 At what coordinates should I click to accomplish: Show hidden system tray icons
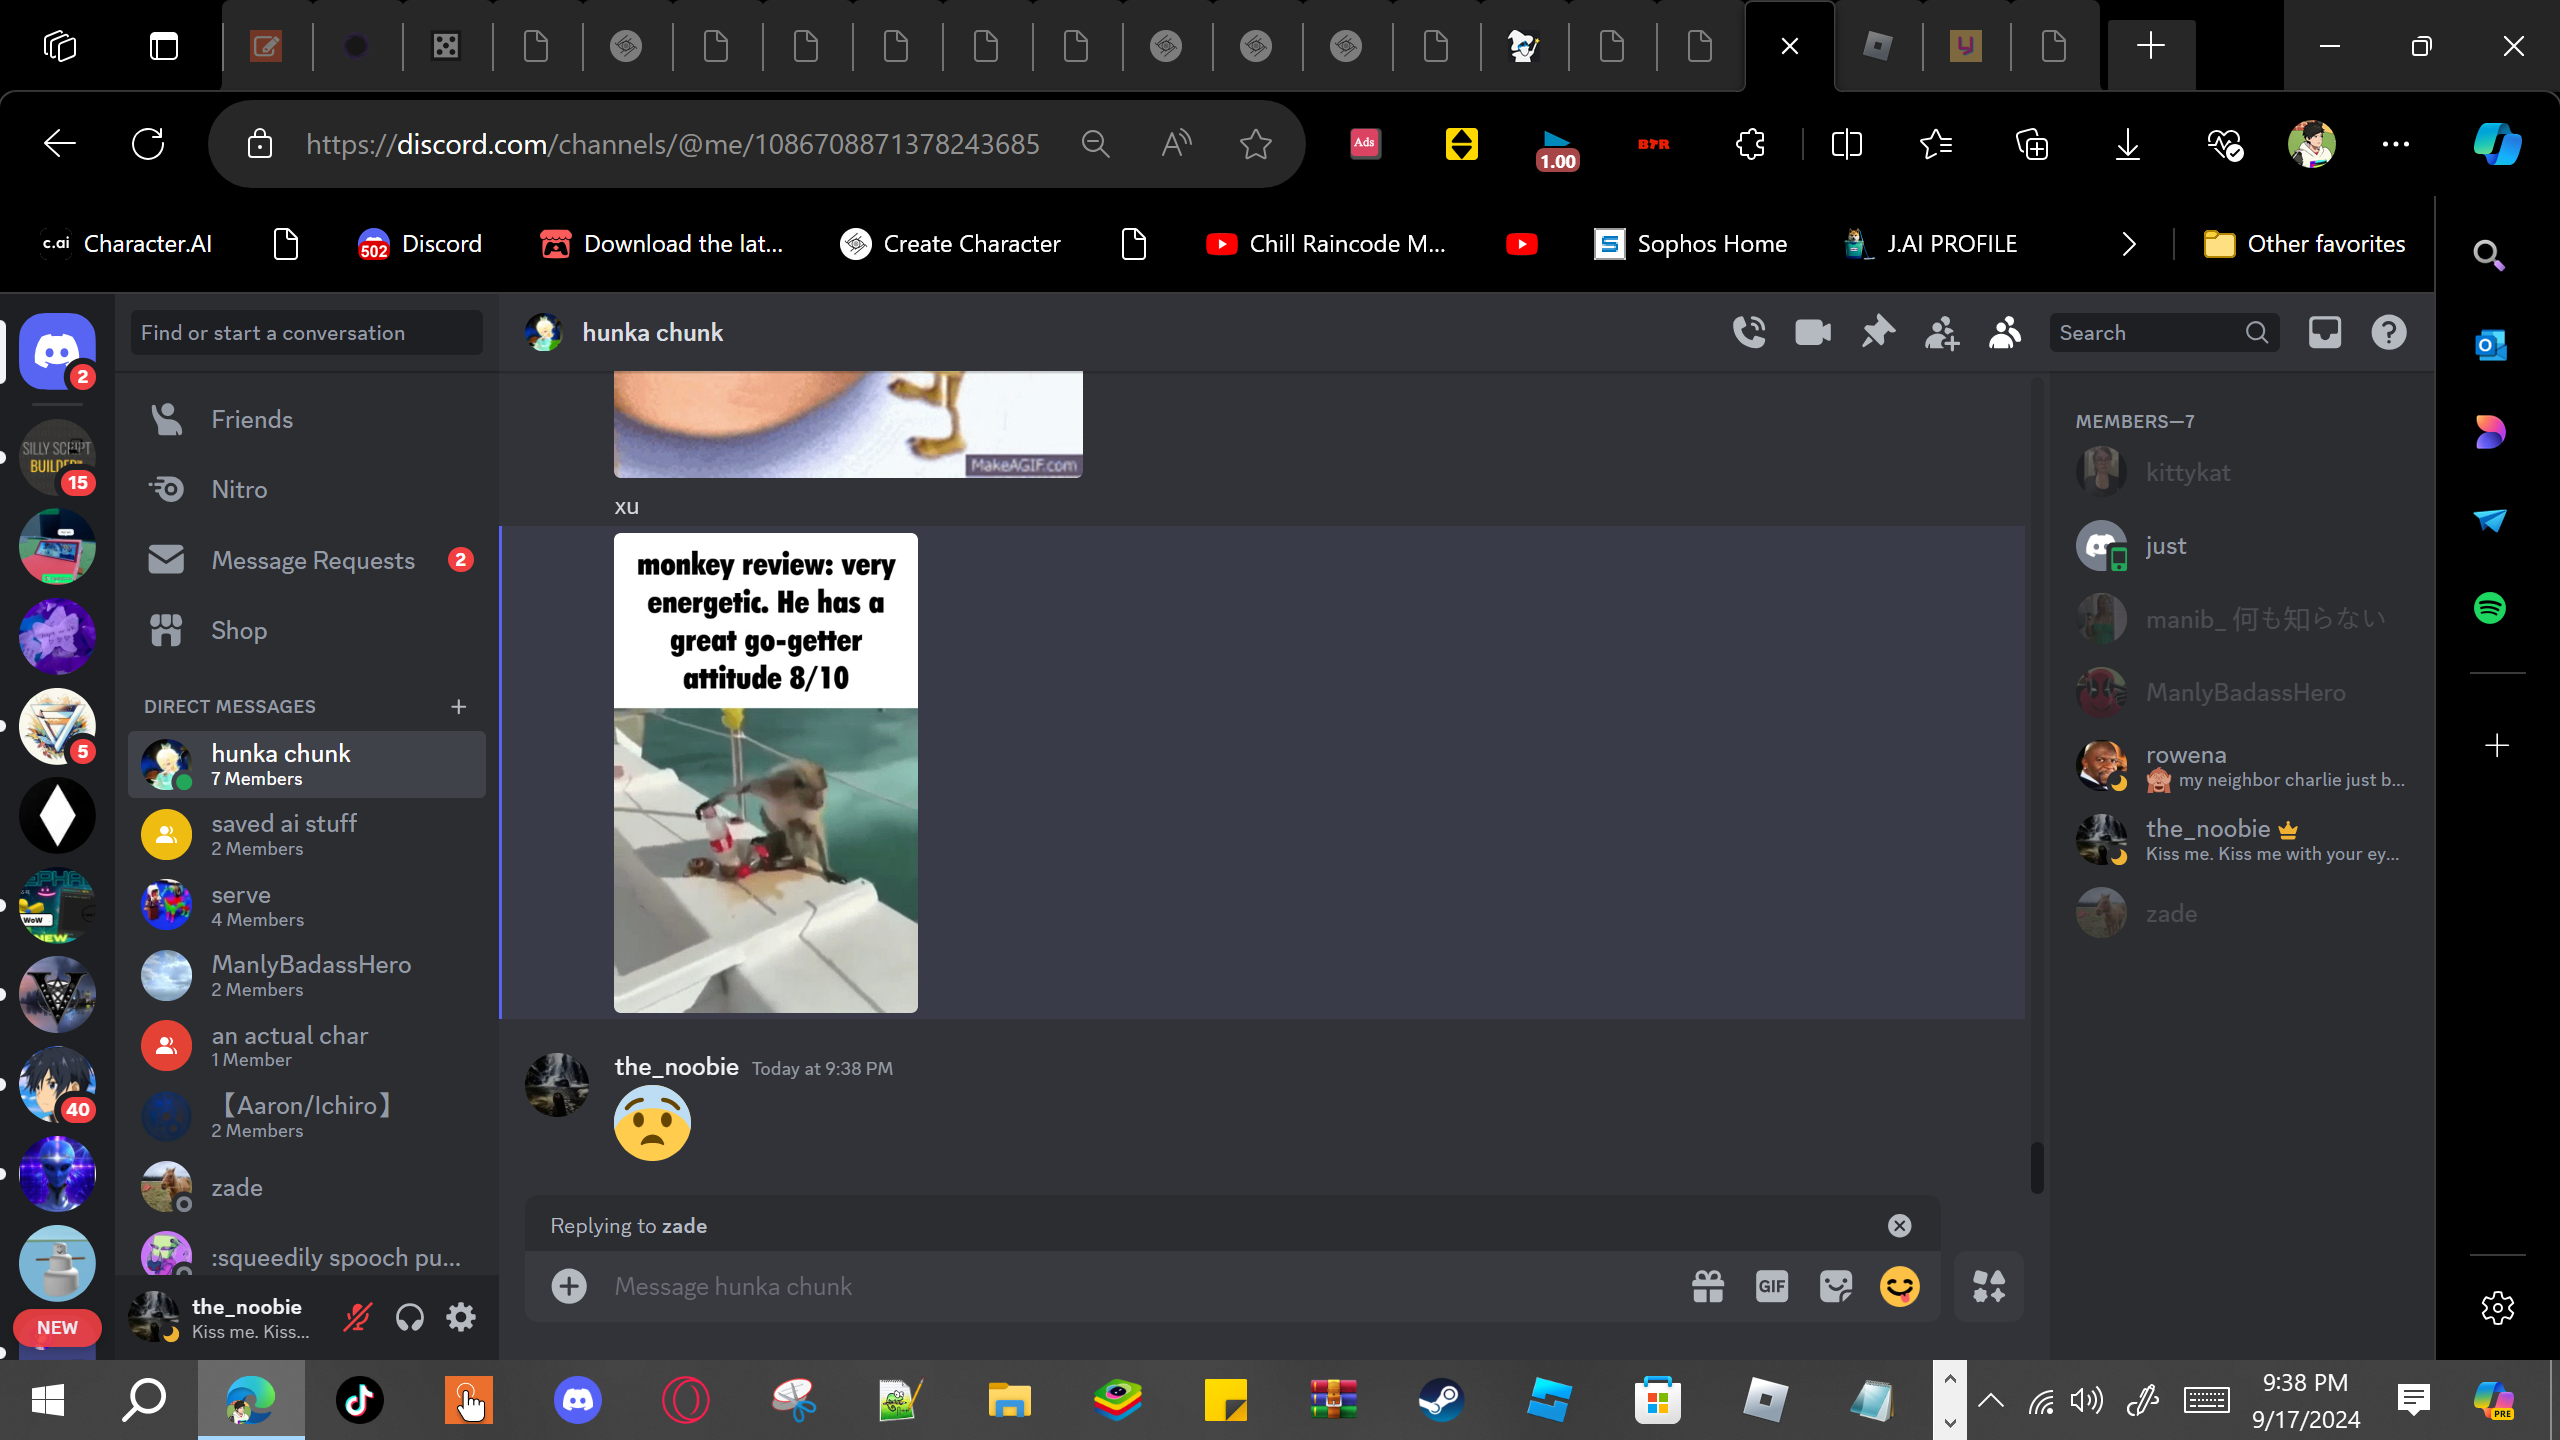1990,1400
